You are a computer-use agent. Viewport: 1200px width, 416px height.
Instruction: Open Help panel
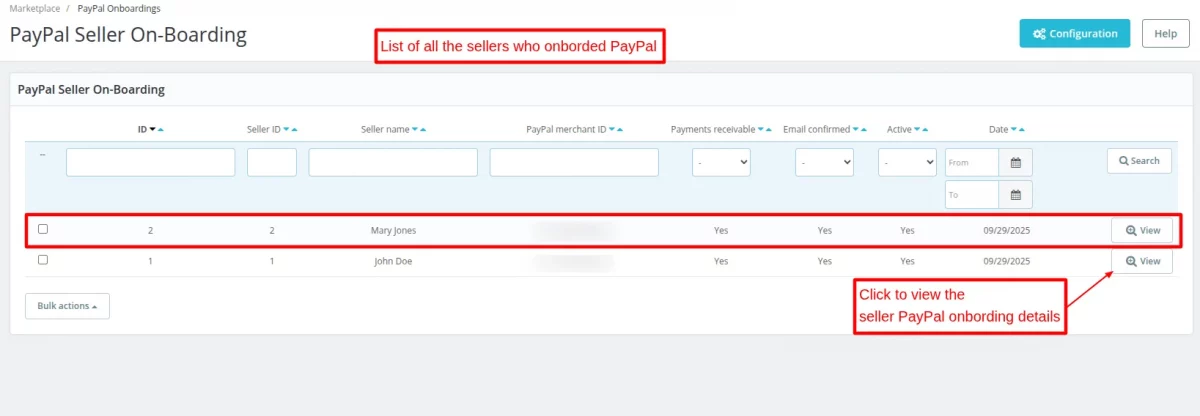click(1166, 33)
